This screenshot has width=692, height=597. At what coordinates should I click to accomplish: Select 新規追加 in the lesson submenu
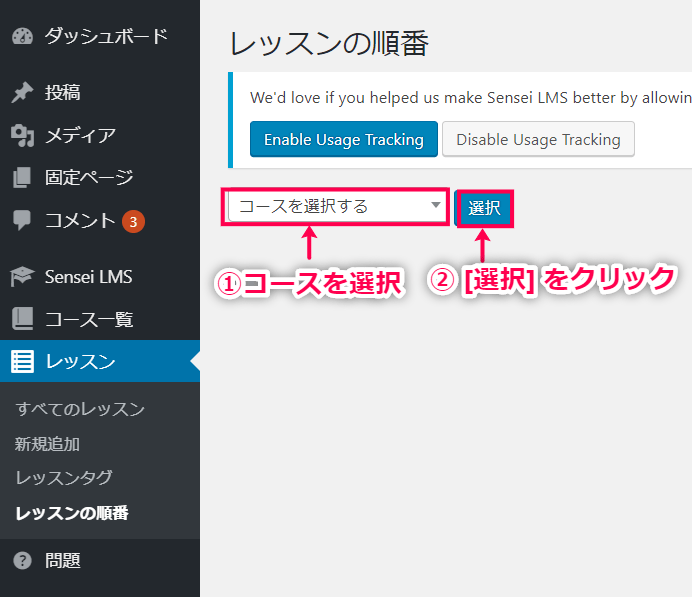pyautogui.click(x=48, y=443)
